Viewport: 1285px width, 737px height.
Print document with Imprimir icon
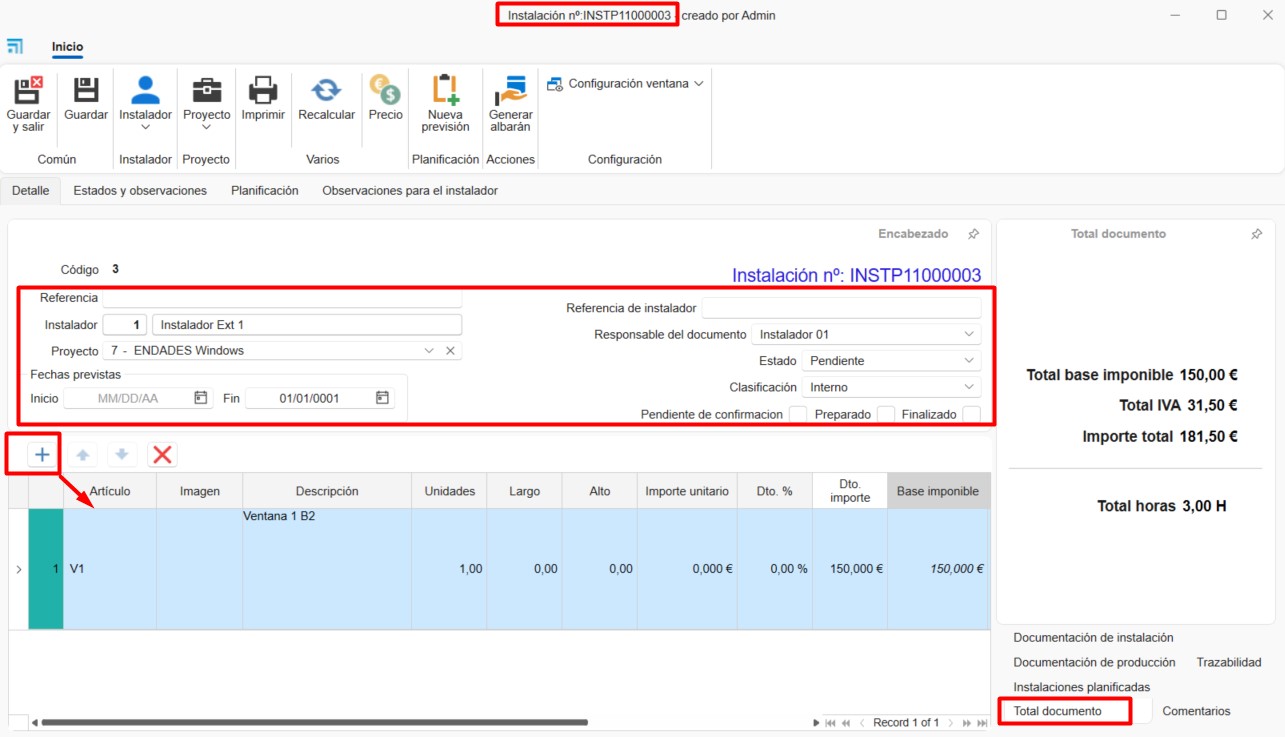tap(263, 91)
